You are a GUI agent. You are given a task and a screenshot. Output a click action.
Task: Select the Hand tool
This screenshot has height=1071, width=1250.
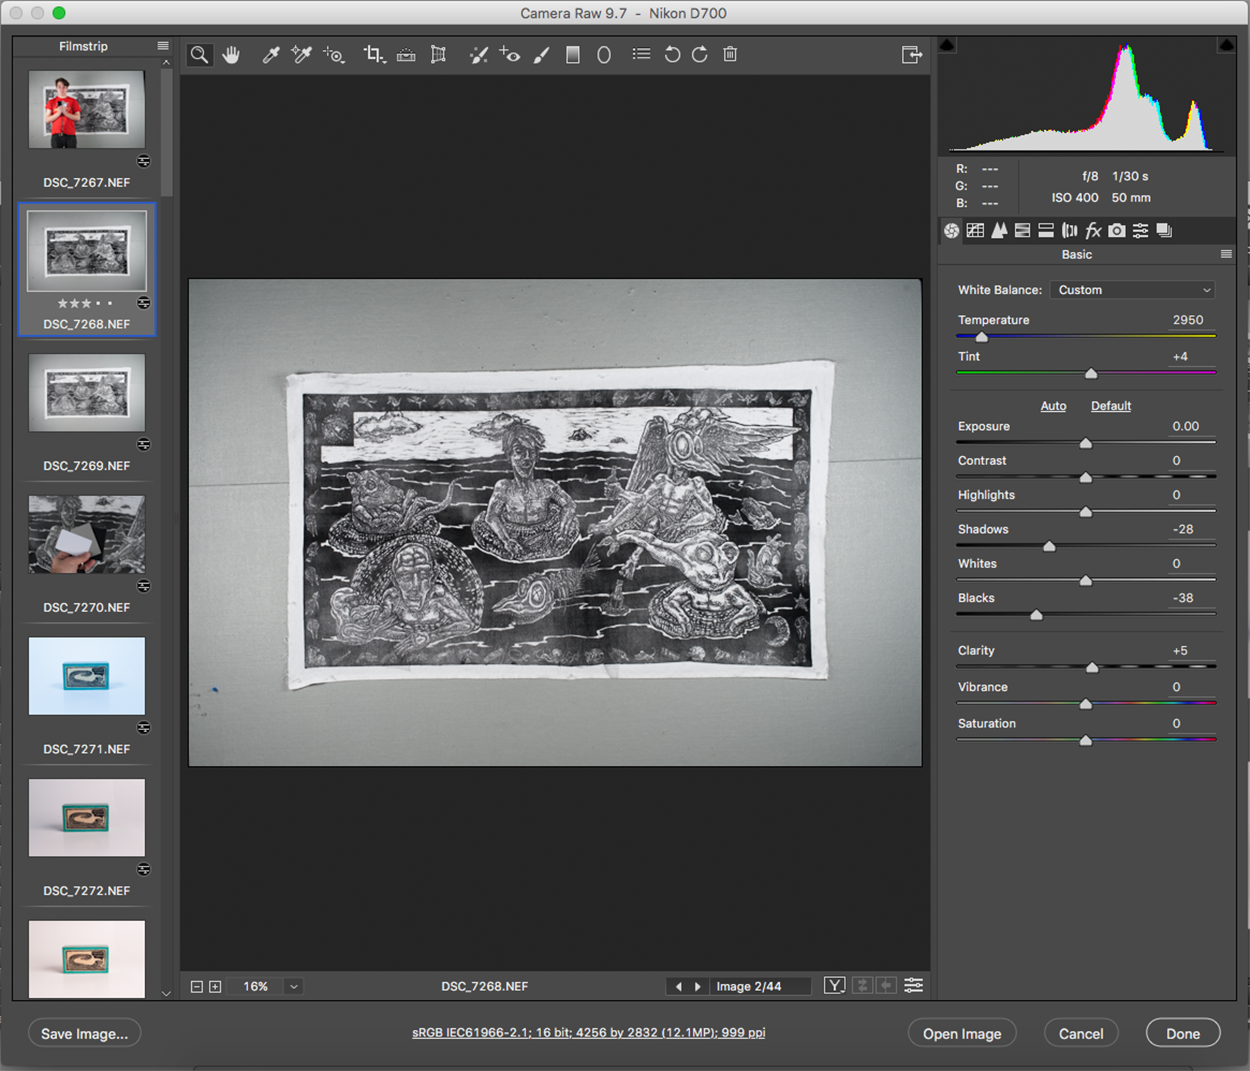[x=231, y=55]
